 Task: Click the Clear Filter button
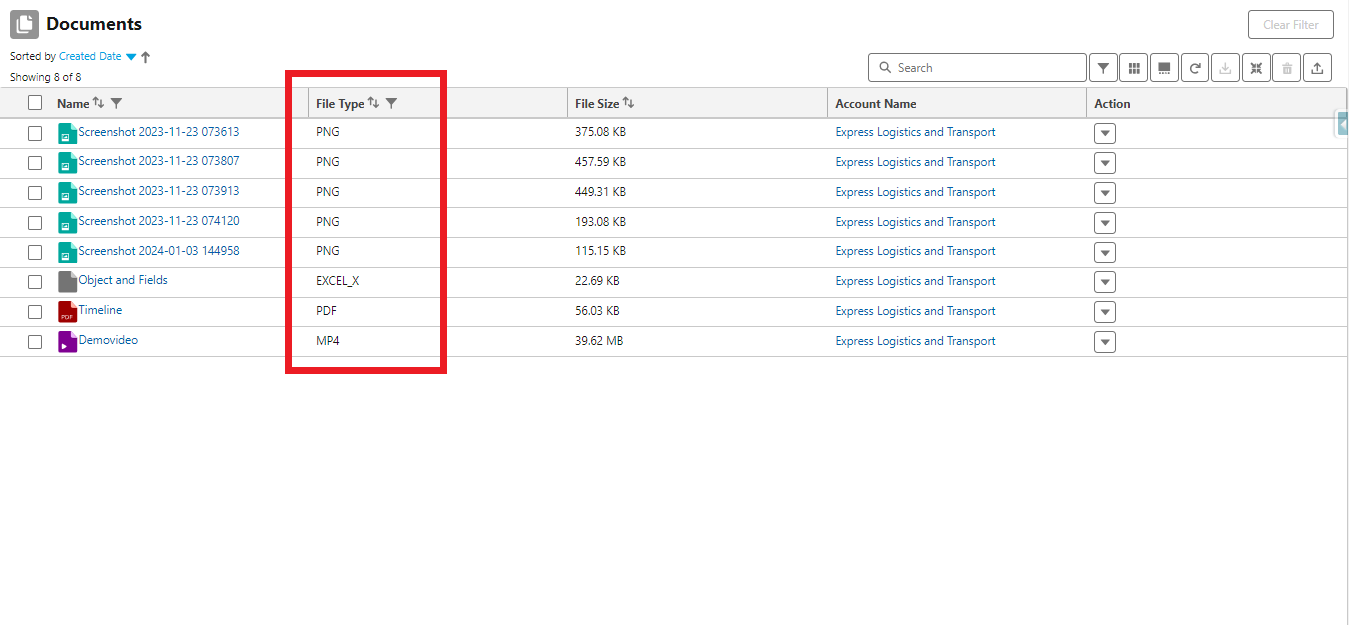(x=1291, y=25)
